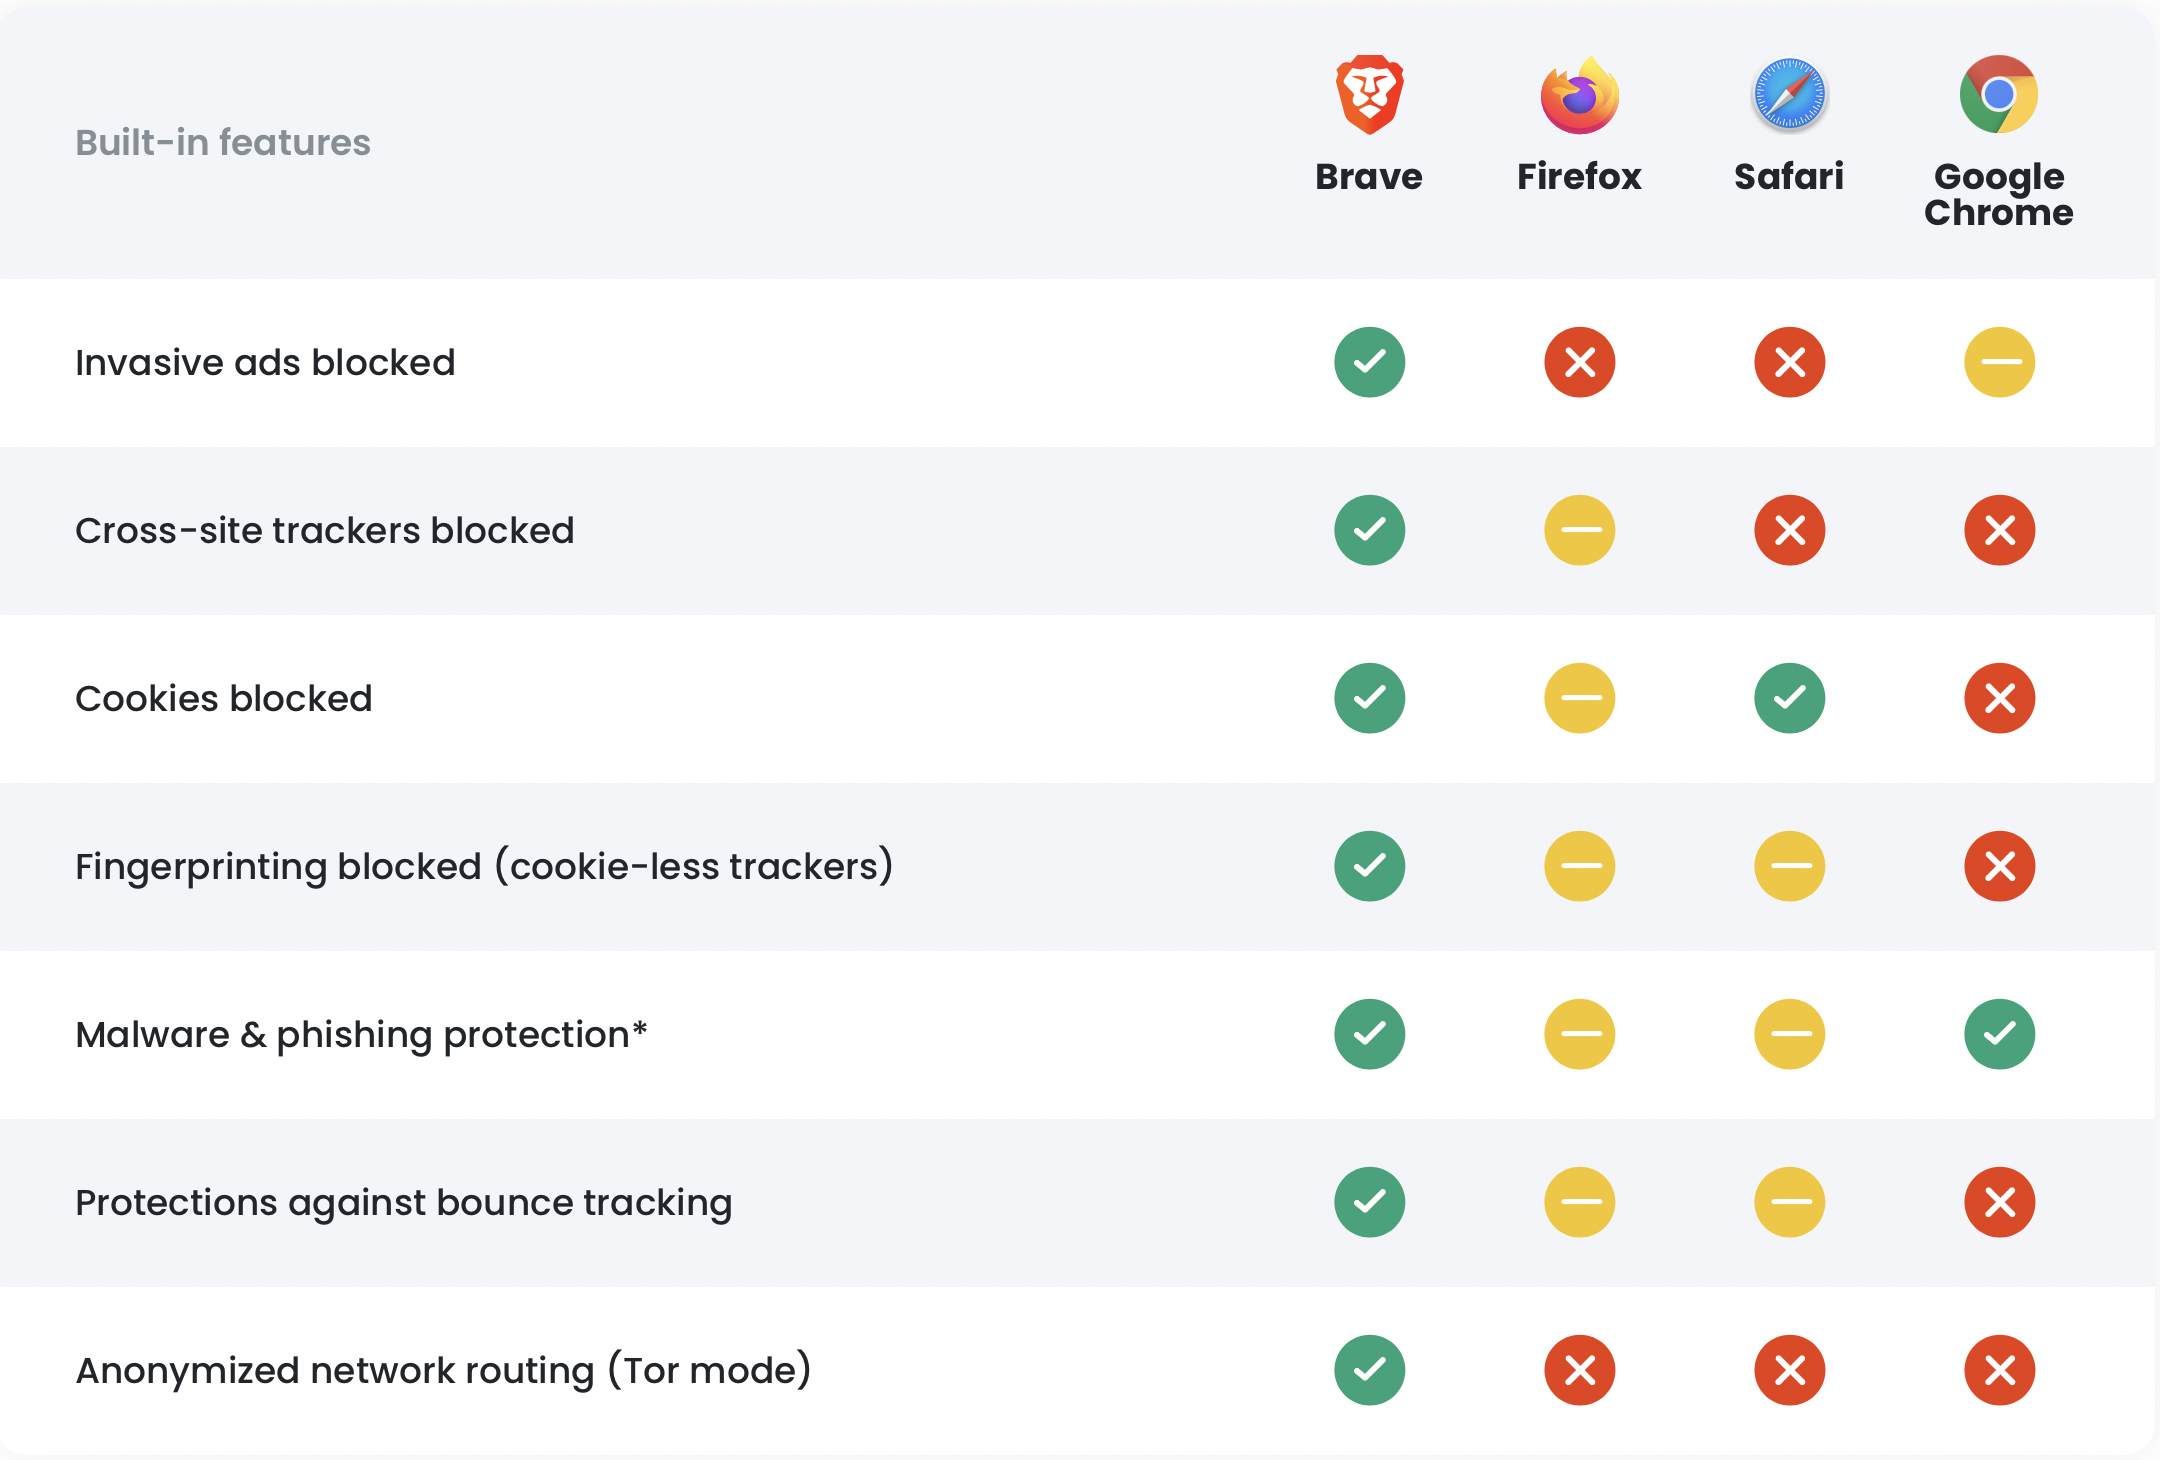
Task: Select the Protections against bounce tracking label
Action: (404, 1202)
